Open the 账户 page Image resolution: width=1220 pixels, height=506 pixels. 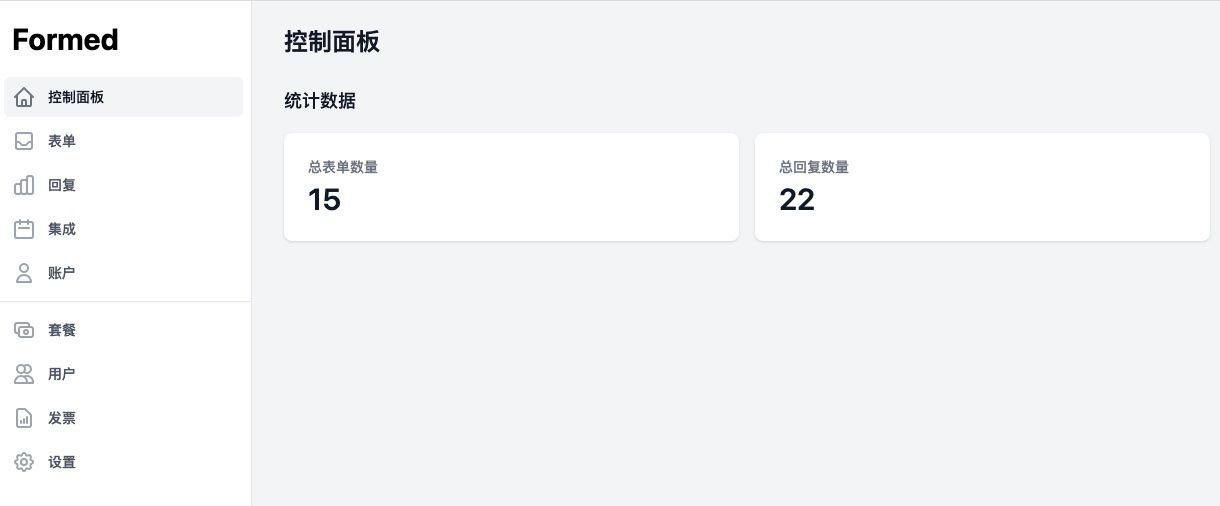pyautogui.click(x=62, y=274)
